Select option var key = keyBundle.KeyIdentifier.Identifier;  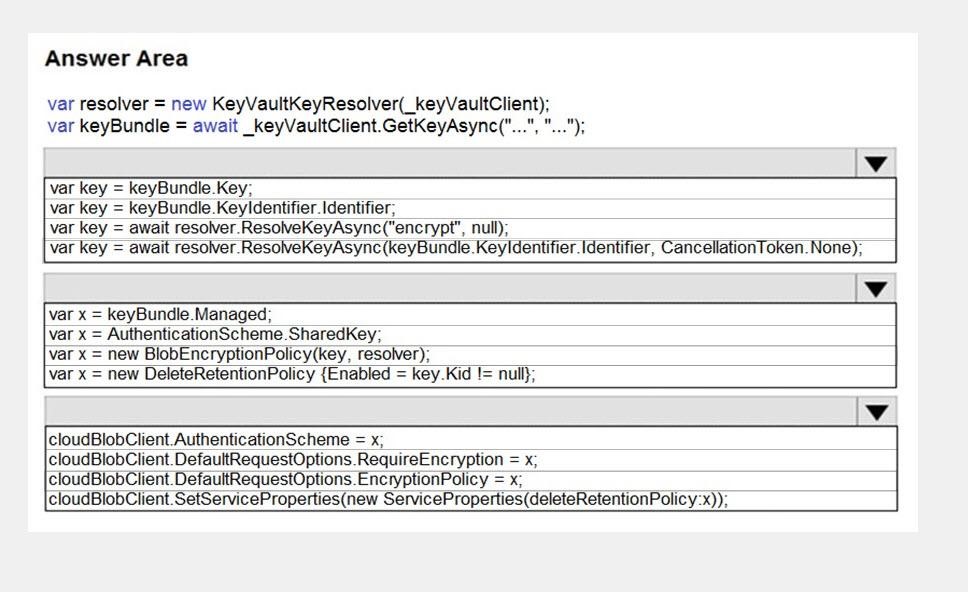tap(470, 208)
